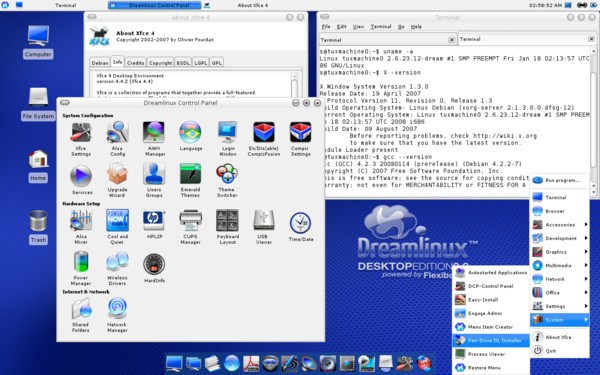Click the About Xfce info scrollbar
This screenshot has height=375, width=600.
294,85
